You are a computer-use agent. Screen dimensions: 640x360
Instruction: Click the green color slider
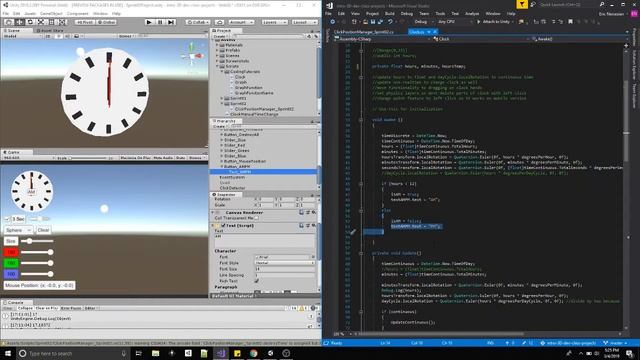click(37, 263)
